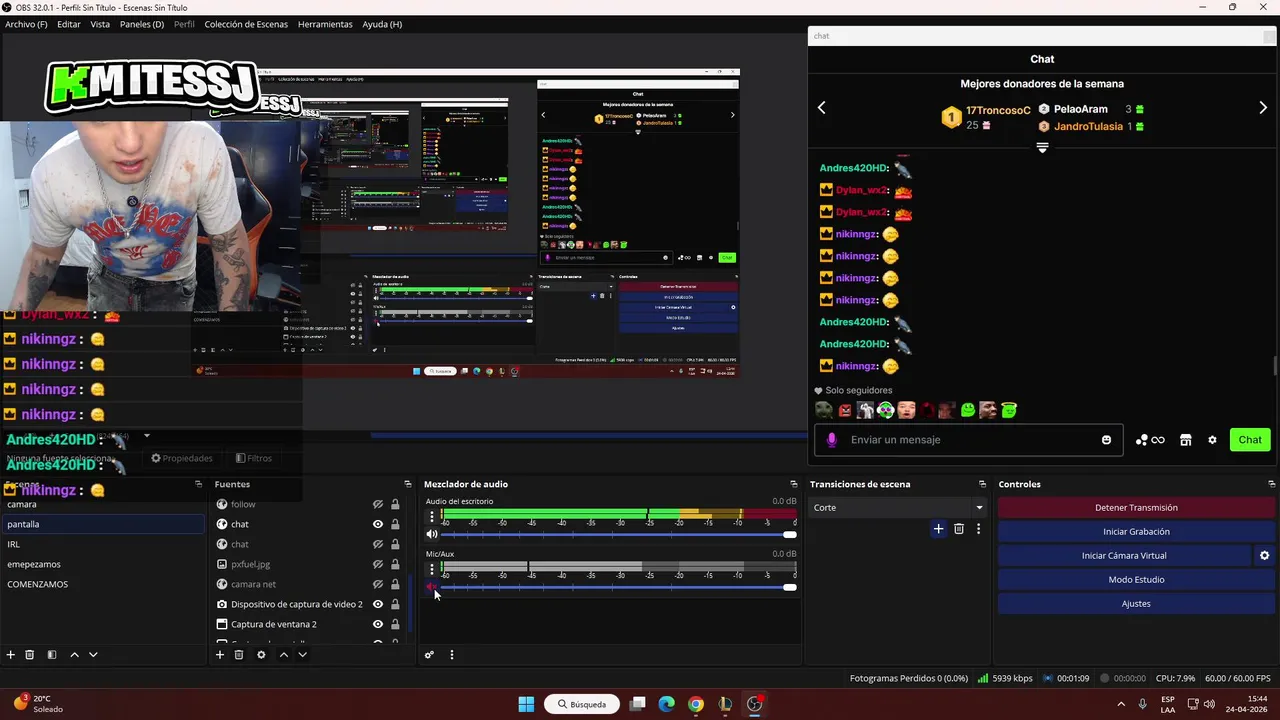Screen dimensions: 1280x720
Task: Show hidden system tray icons
Action: pos(1120,704)
